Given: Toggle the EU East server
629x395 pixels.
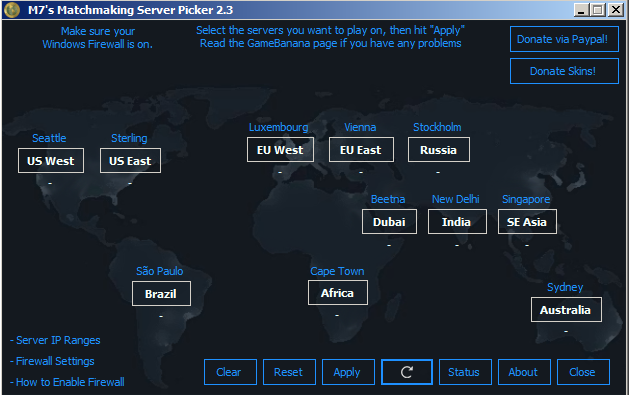Looking at the screenshot, I should [x=361, y=150].
